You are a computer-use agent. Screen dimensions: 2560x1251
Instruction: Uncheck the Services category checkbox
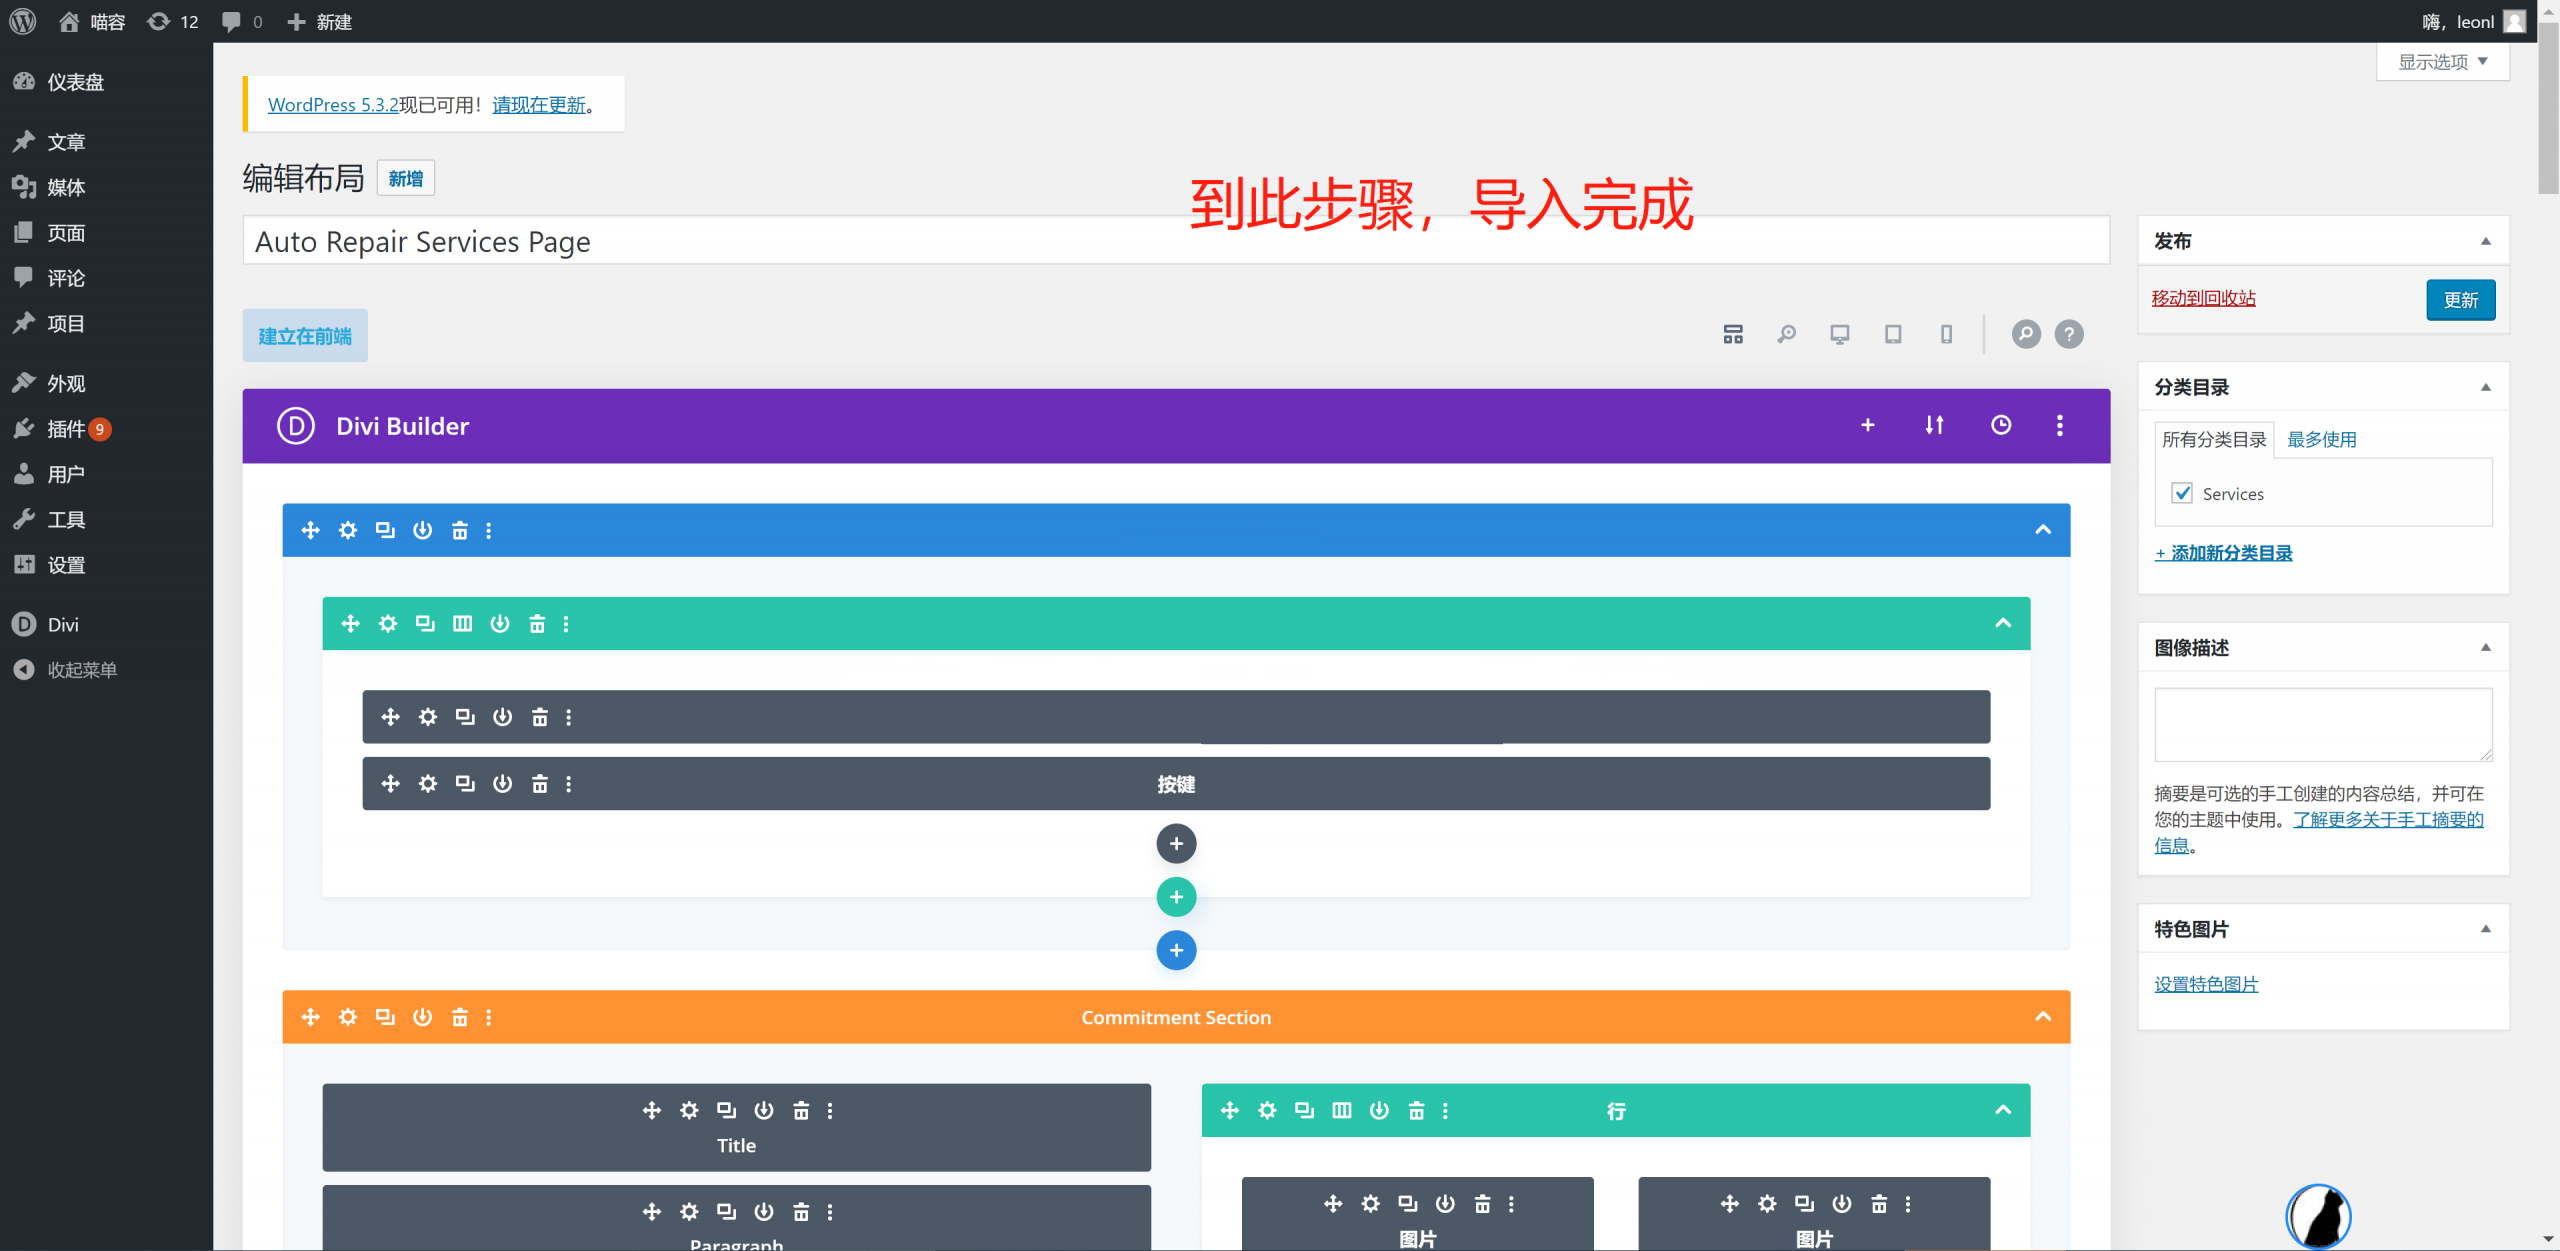point(2182,493)
